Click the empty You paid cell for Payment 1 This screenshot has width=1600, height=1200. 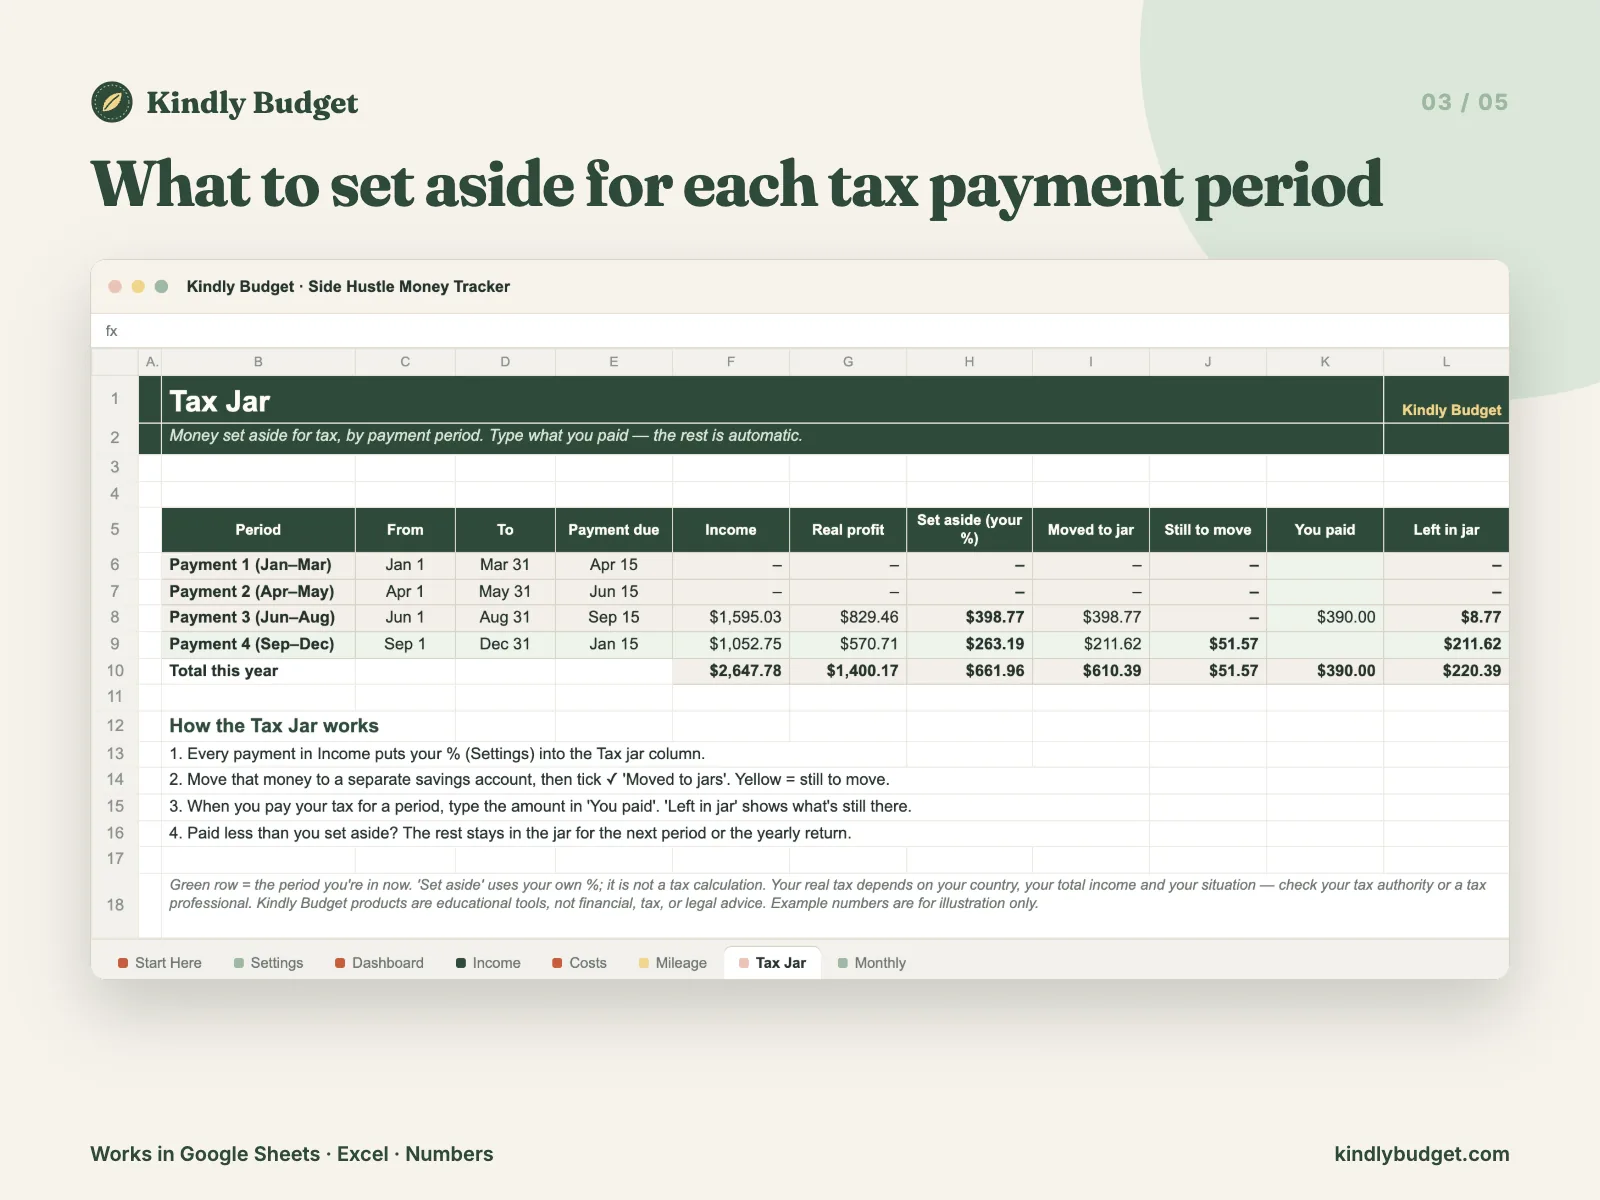[x=1325, y=565]
